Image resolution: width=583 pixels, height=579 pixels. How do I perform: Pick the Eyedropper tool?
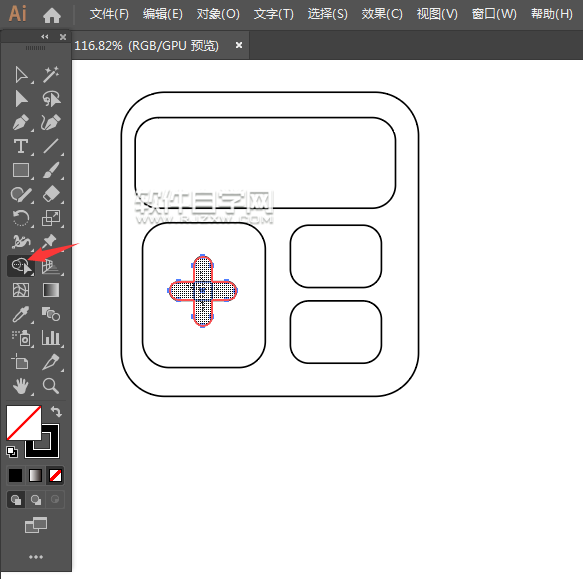(21, 314)
